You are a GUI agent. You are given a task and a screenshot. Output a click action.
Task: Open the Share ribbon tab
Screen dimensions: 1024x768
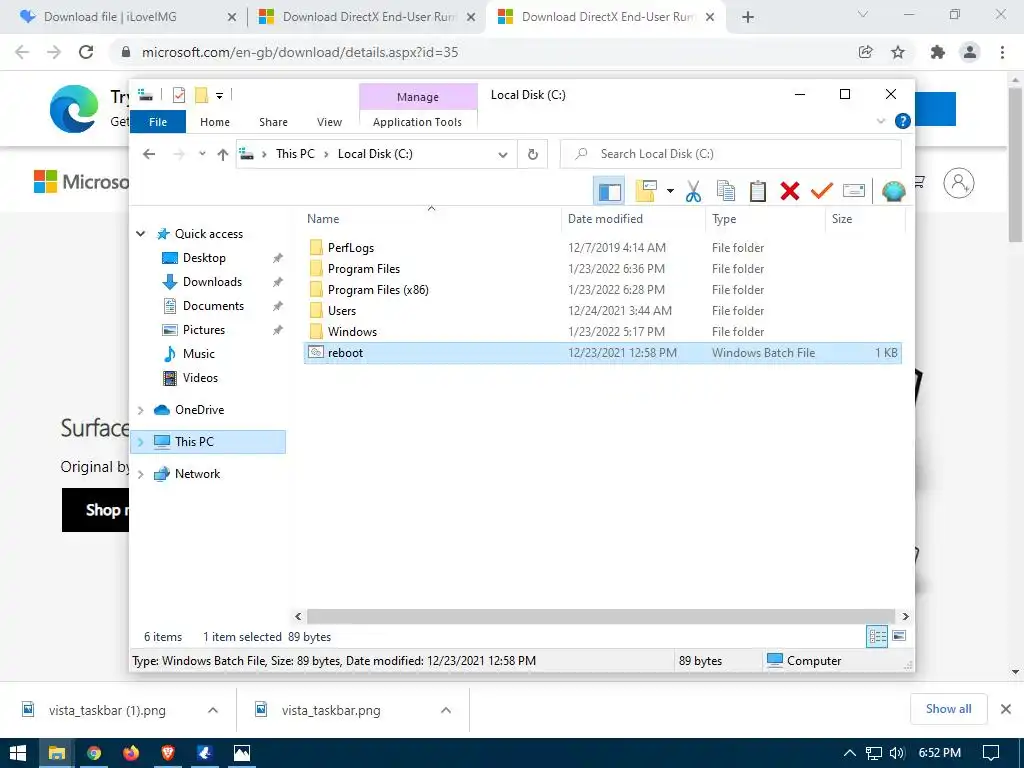pyautogui.click(x=273, y=122)
